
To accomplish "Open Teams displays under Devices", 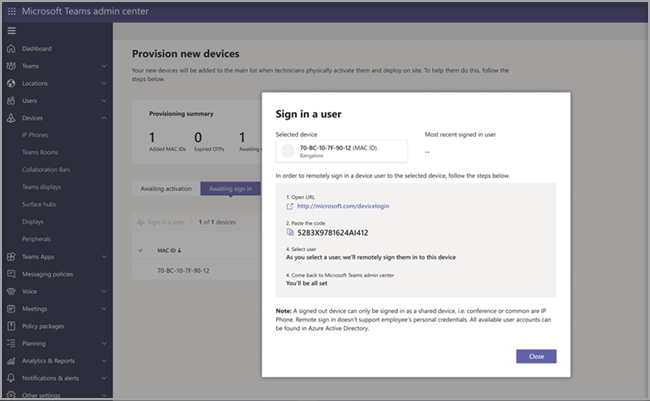I will [41, 187].
